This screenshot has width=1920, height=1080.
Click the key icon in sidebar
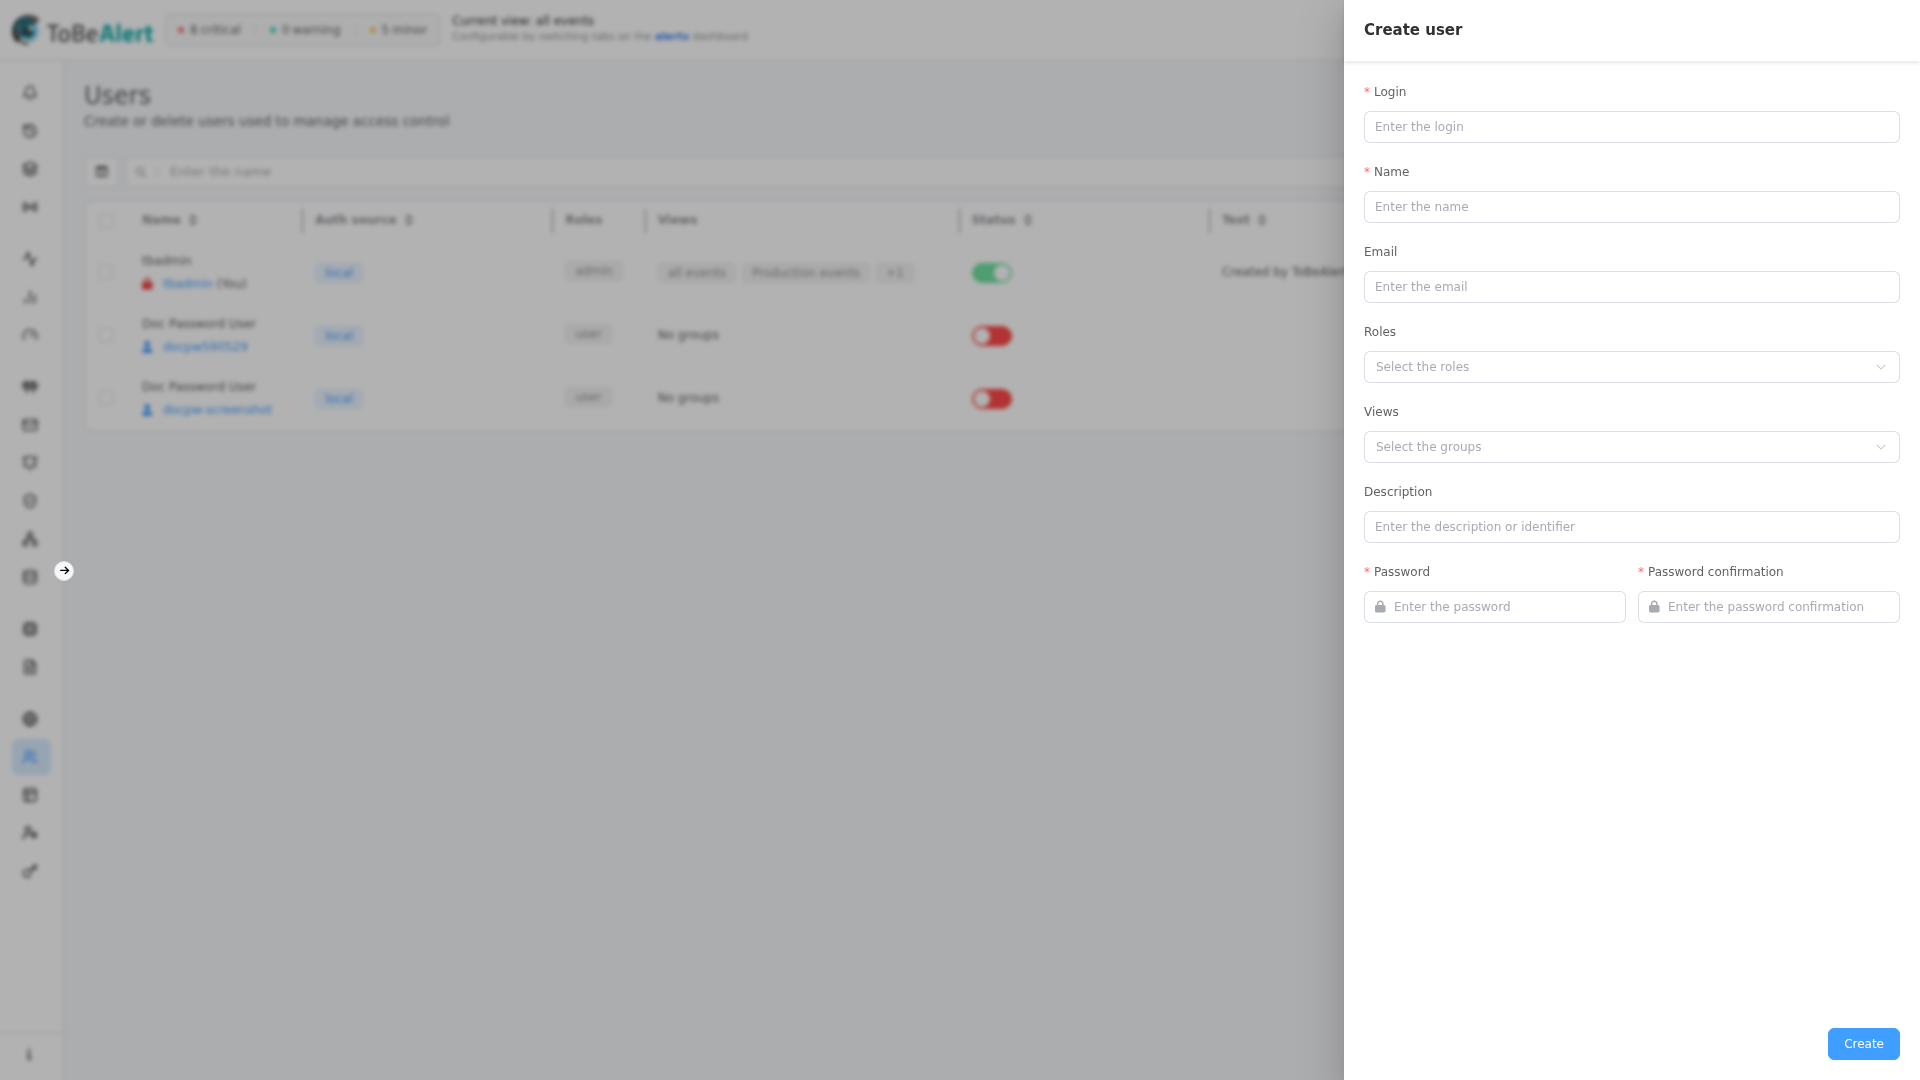(x=30, y=871)
